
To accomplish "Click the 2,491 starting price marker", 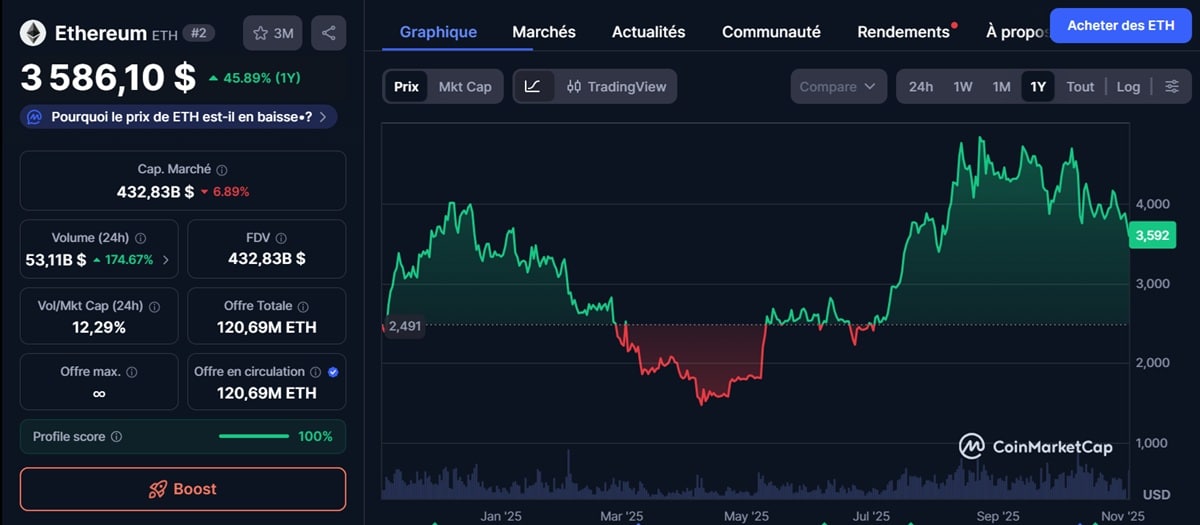I will pyautogui.click(x=403, y=325).
